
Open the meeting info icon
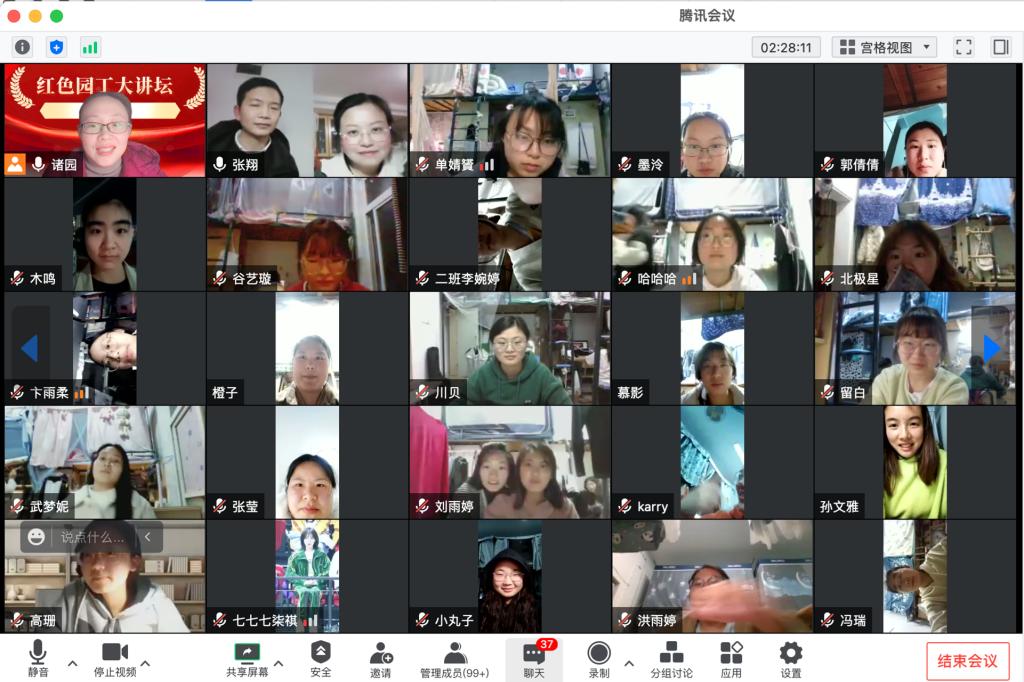tap(22, 47)
